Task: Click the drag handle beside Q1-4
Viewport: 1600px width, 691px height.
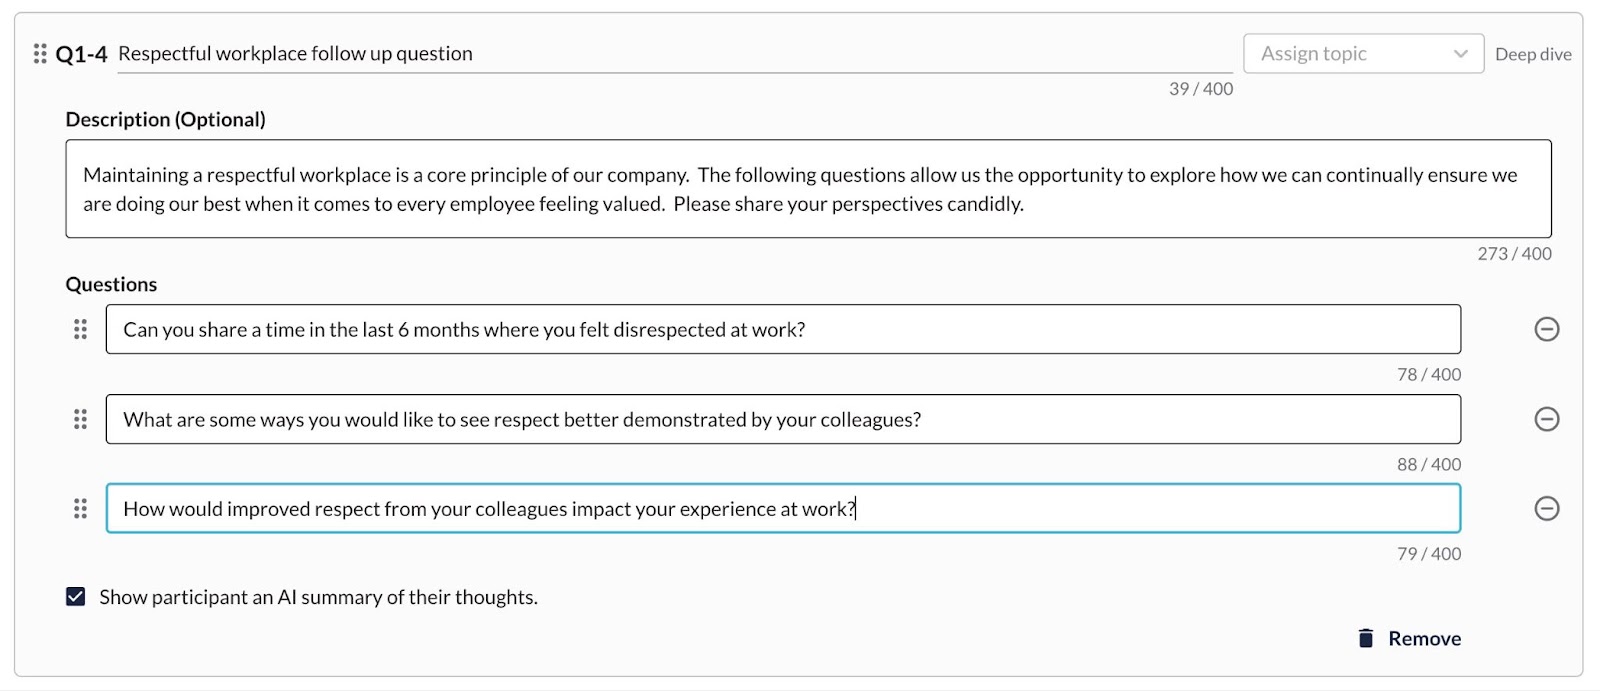Action: (x=40, y=54)
